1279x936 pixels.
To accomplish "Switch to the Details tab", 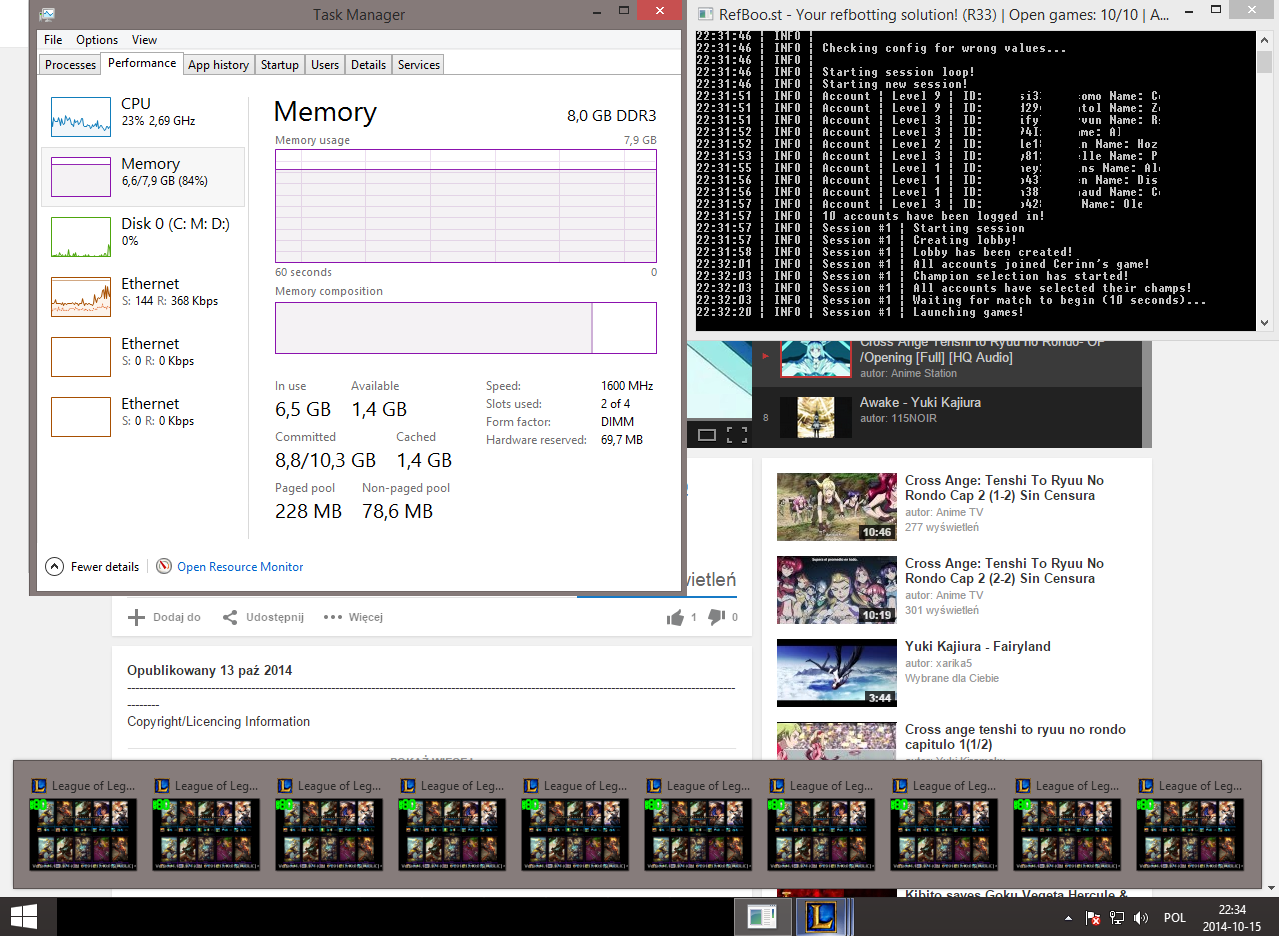I will 368,65.
